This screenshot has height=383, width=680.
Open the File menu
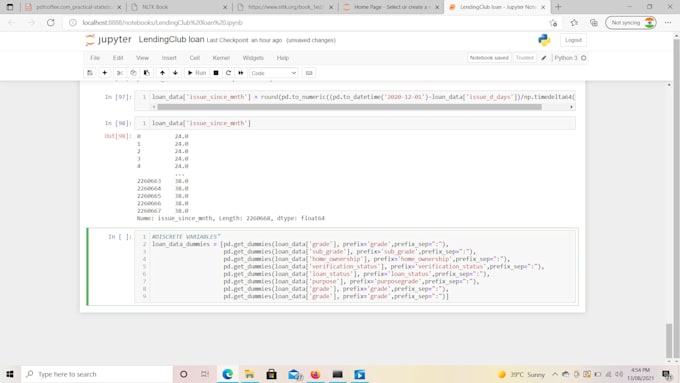(95, 58)
